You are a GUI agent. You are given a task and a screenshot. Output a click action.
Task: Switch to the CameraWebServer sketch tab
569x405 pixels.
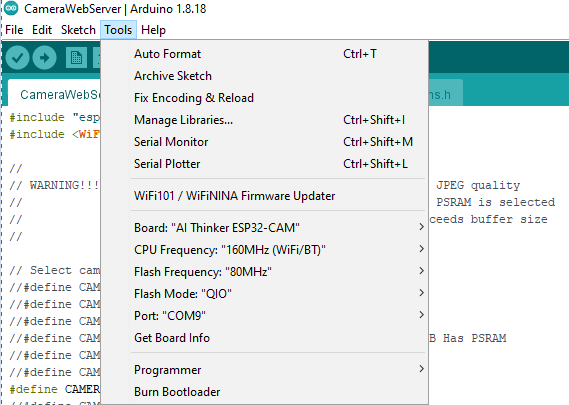54,93
